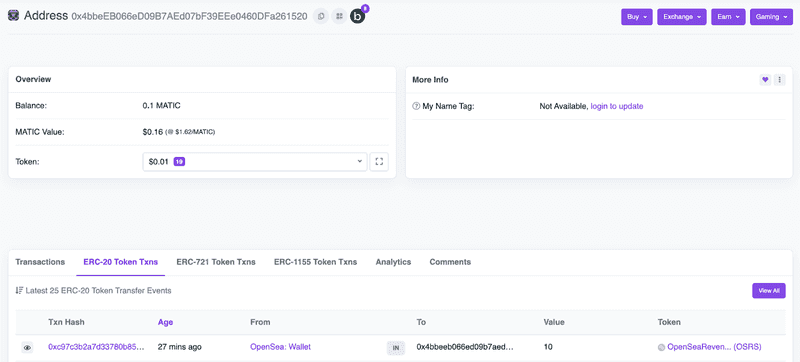Click the transfer value 10
800x362 pixels.
point(548,347)
